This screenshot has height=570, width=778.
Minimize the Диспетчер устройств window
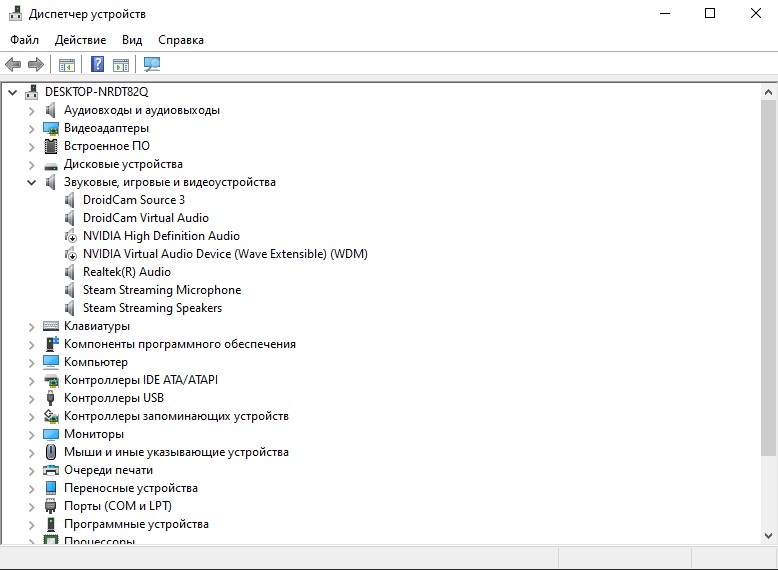click(665, 13)
